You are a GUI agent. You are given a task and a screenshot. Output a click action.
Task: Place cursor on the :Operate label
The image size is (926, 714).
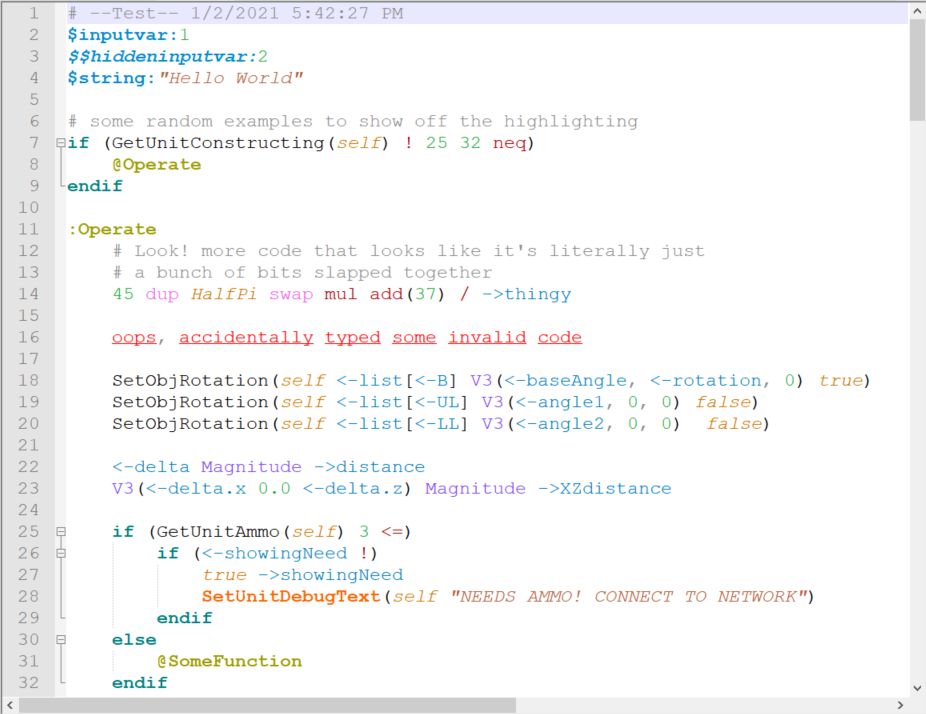112,229
